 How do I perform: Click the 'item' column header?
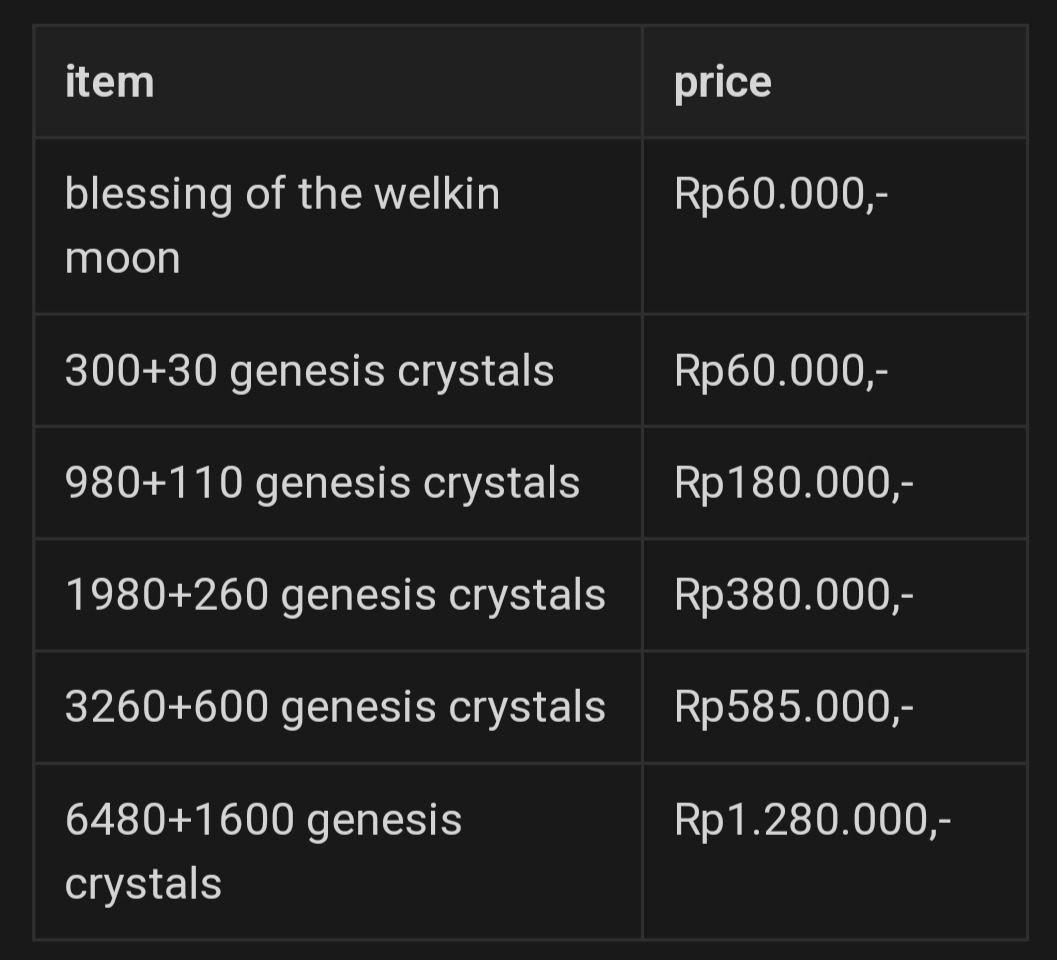(x=110, y=82)
